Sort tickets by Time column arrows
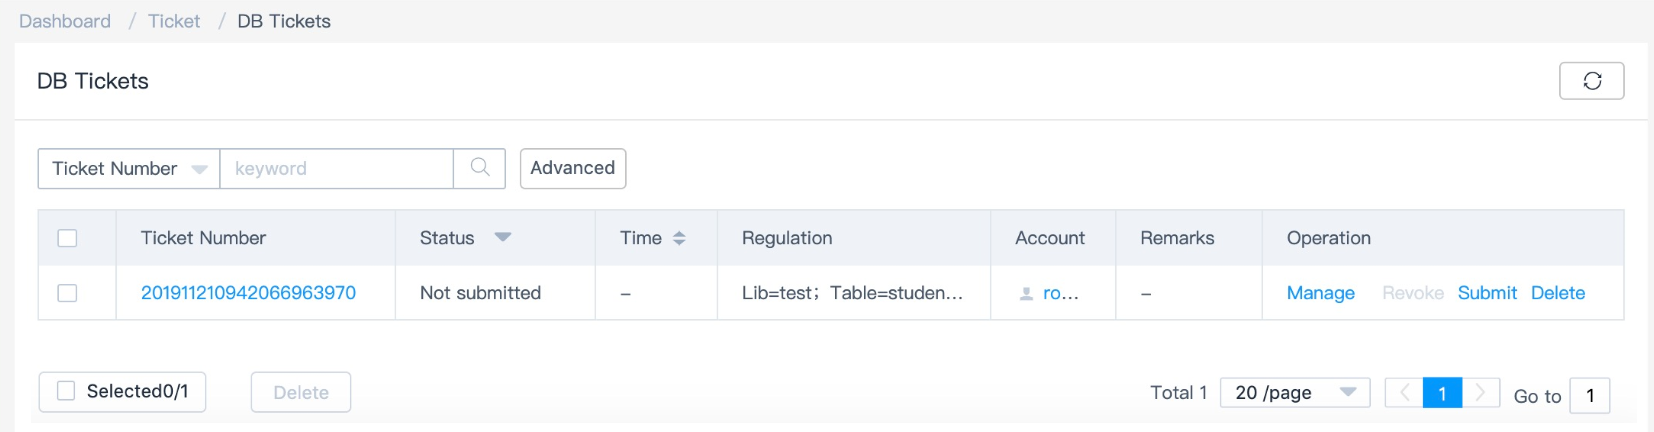Image resolution: width=1654 pixels, height=432 pixels. (679, 238)
